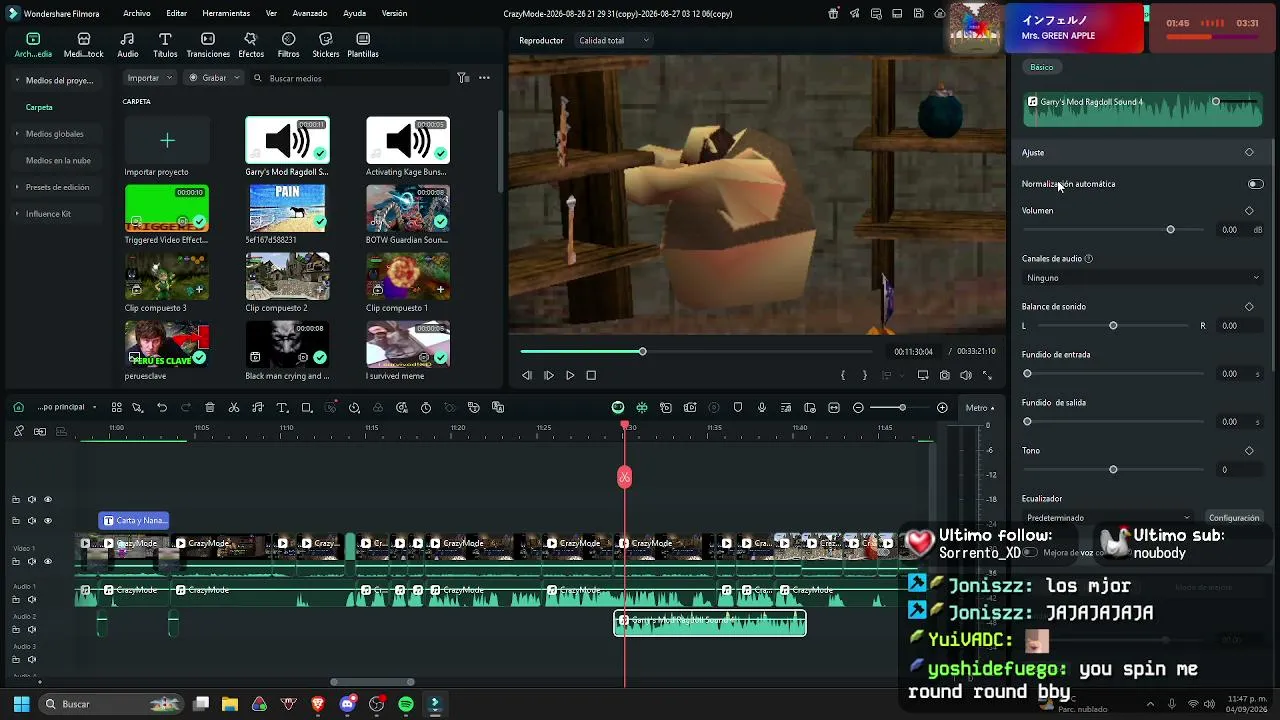This screenshot has width=1280, height=720.
Task: Click the delete trash icon in timeline toolbar
Action: [x=210, y=408]
